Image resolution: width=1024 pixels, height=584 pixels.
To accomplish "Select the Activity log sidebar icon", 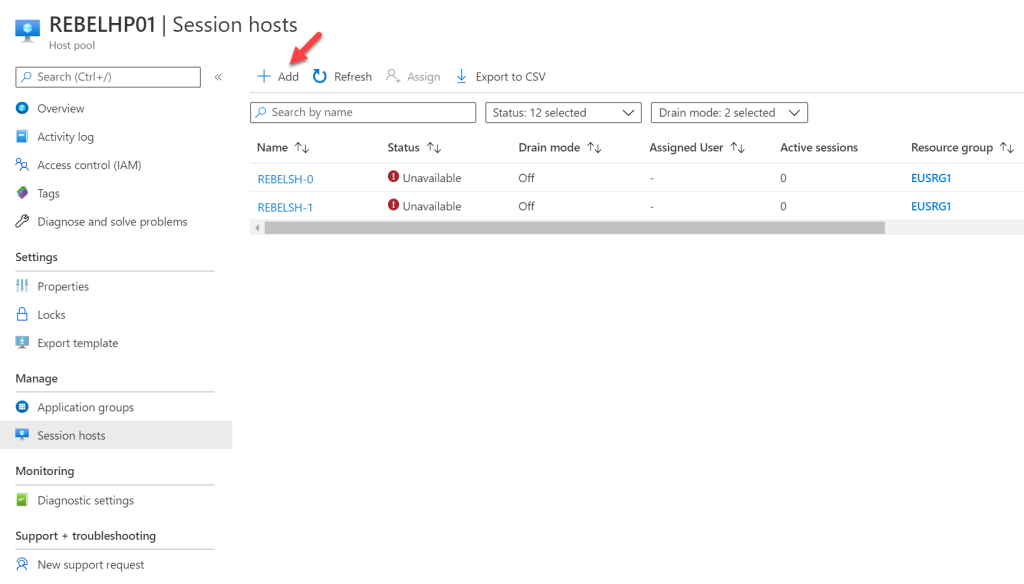I will 22,136.
